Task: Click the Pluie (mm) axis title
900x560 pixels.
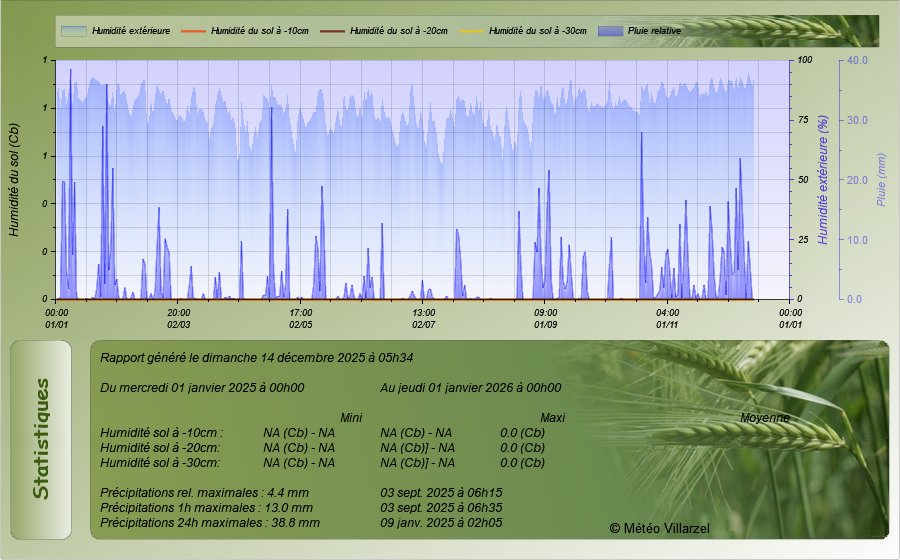Action: (881, 178)
